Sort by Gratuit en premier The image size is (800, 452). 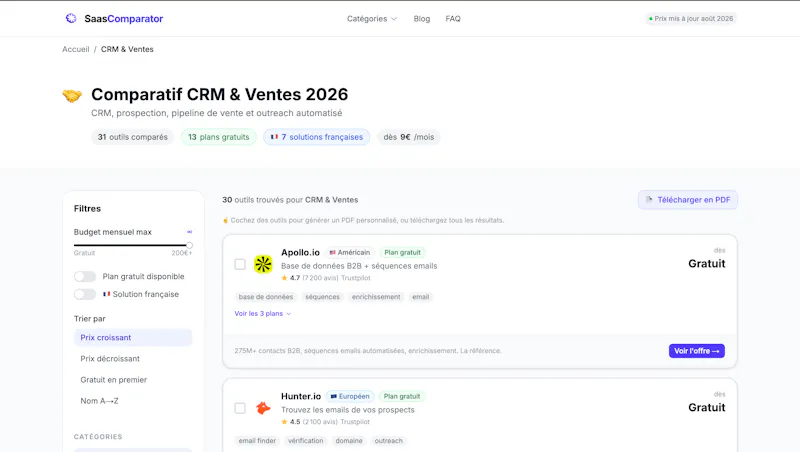(133, 380)
